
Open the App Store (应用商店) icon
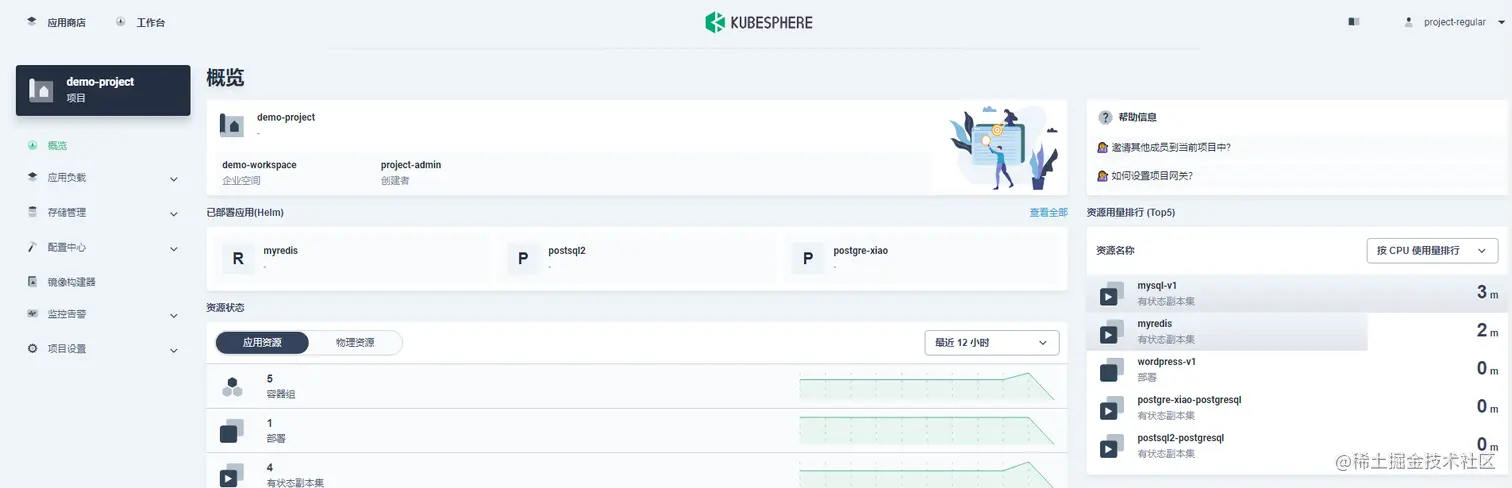click(32, 21)
